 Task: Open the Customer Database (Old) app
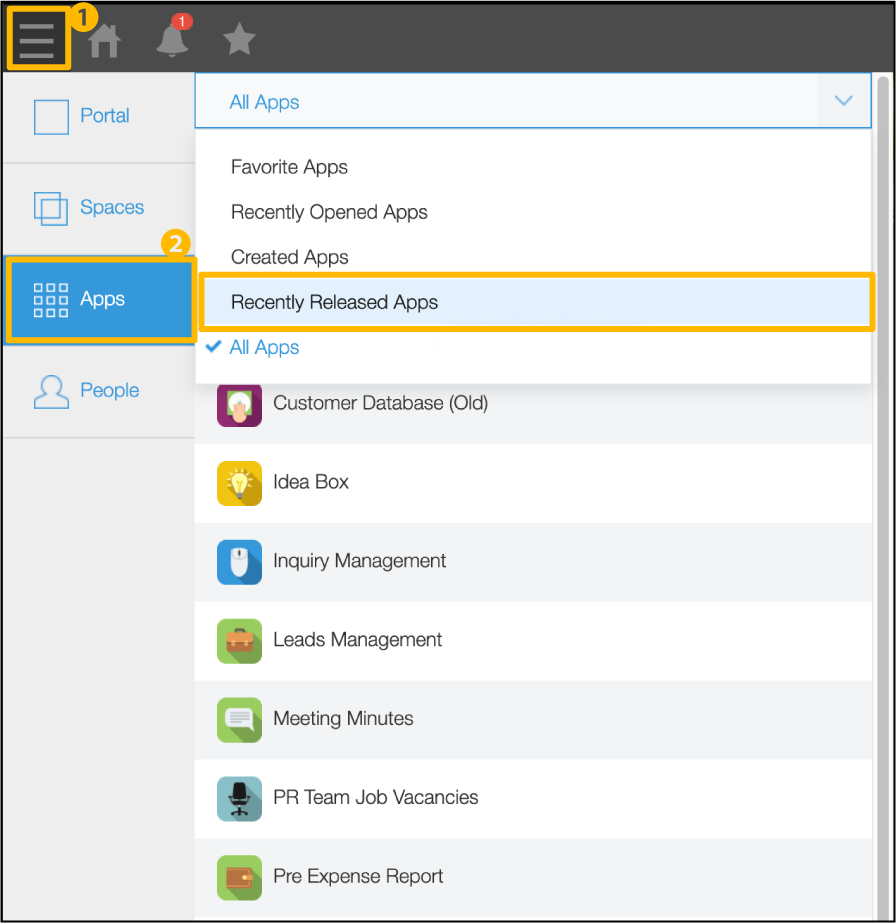click(x=380, y=404)
